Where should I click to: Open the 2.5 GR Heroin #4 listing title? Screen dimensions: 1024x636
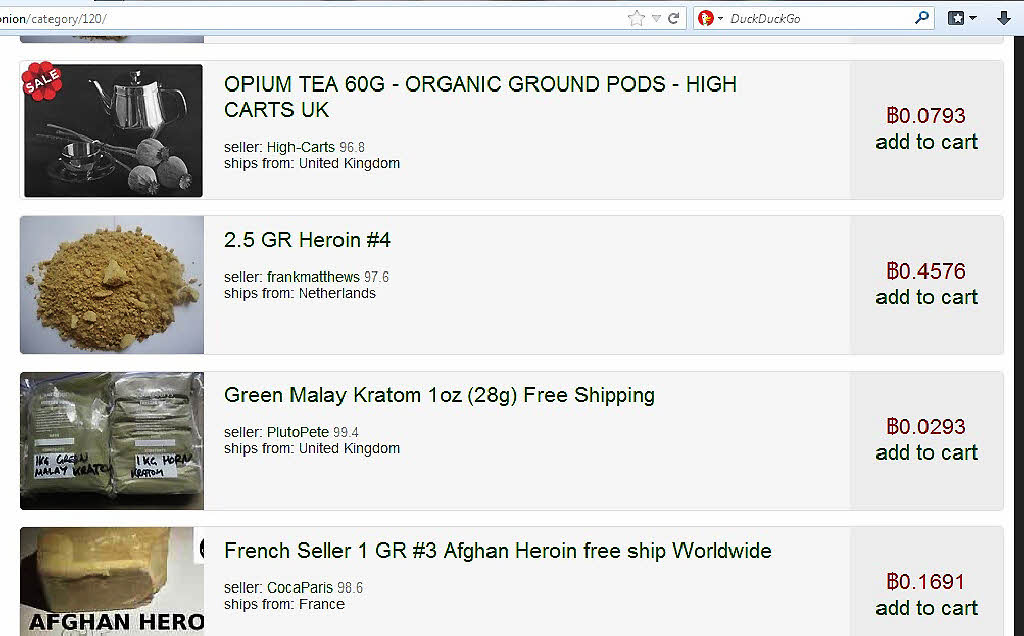pyautogui.click(x=307, y=240)
